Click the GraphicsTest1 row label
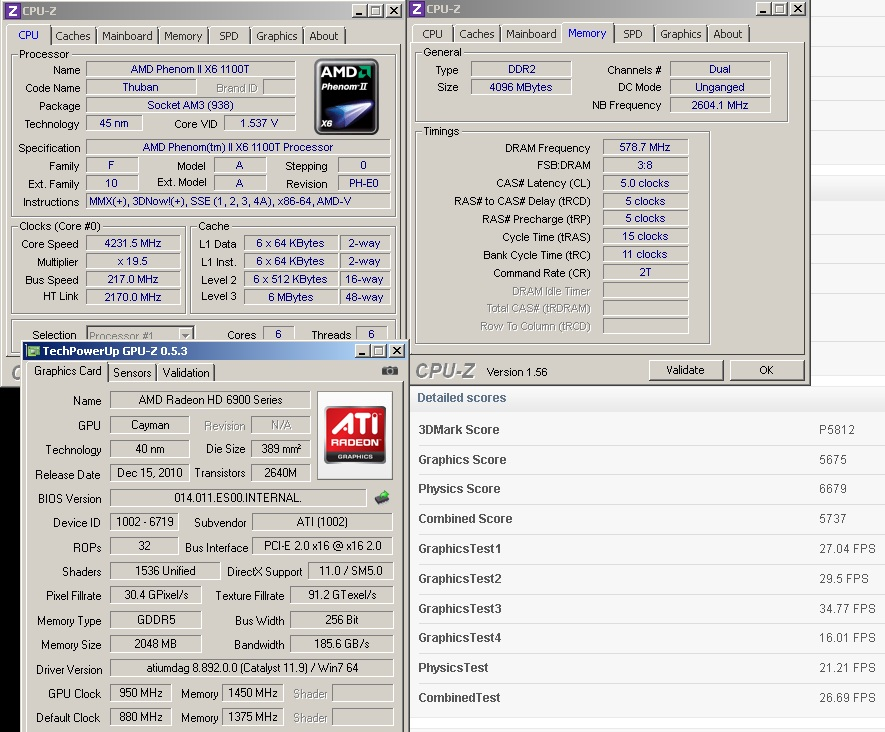 459,549
